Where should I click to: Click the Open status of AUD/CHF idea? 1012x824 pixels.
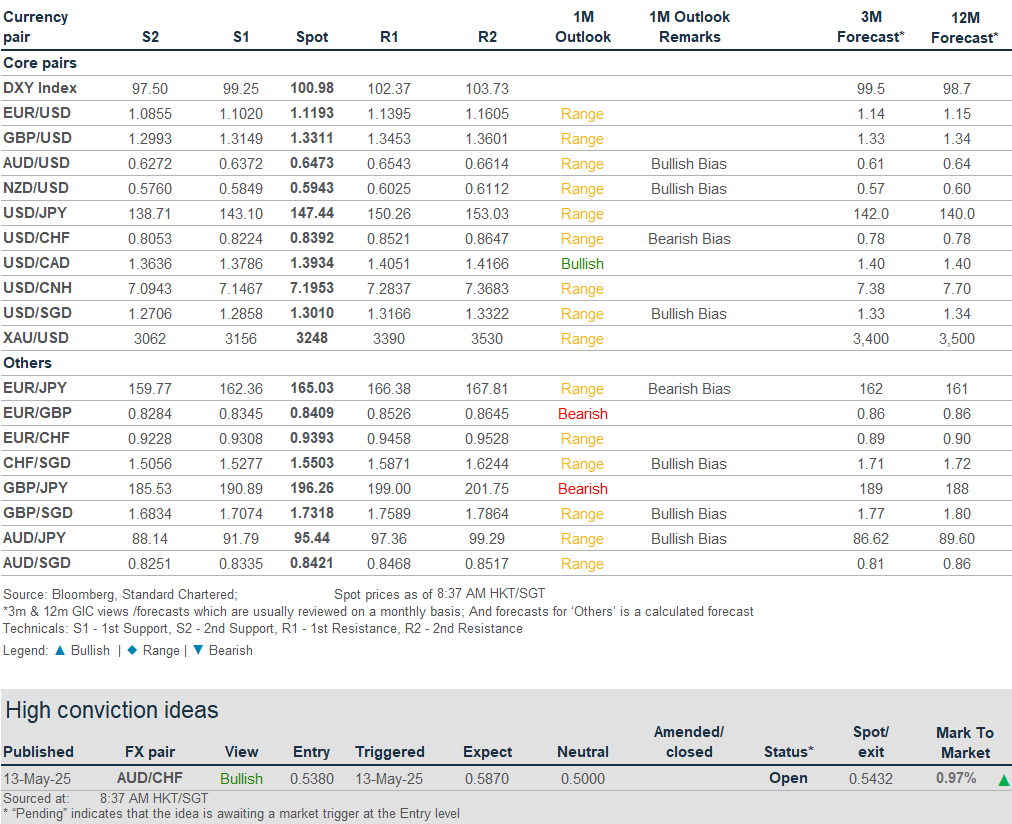point(788,778)
